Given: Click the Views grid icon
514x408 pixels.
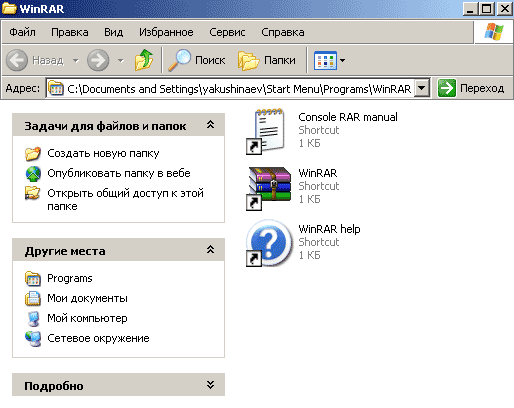Looking at the screenshot, I should 325,61.
